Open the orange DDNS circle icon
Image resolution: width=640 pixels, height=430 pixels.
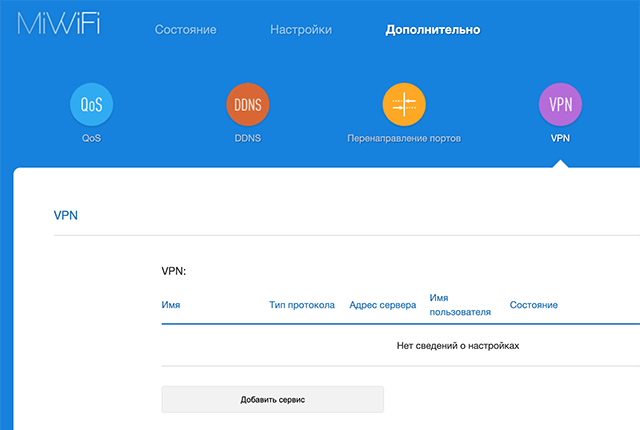coord(247,105)
